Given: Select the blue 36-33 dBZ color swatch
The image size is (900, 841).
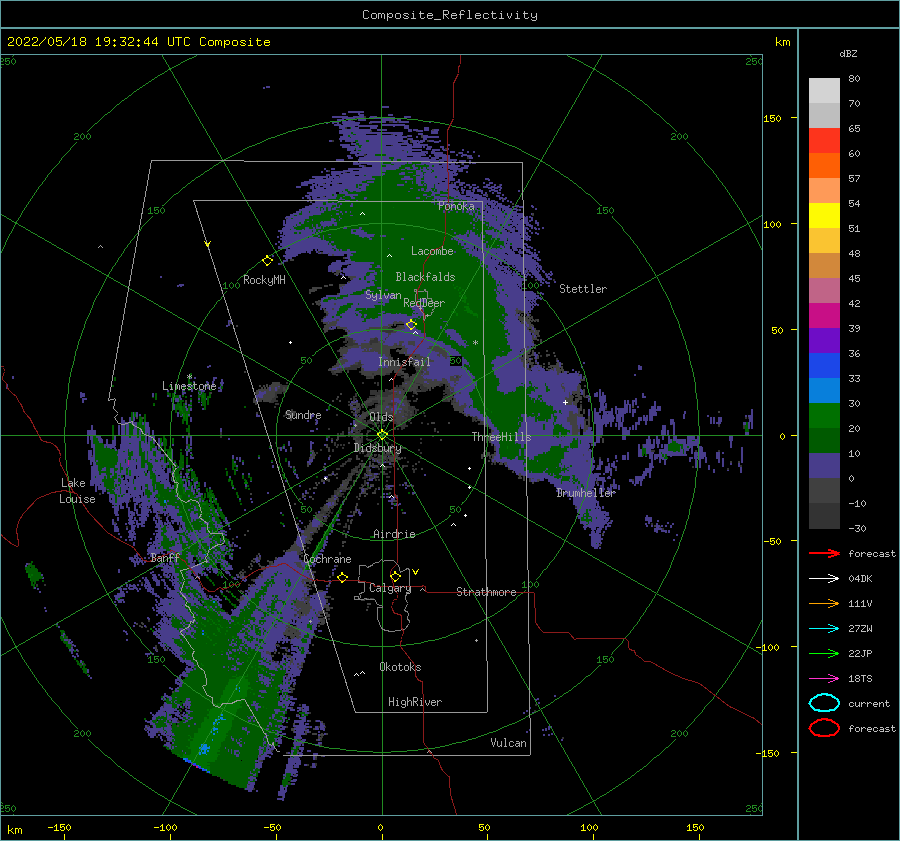Looking at the screenshot, I should tap(824, 366).
